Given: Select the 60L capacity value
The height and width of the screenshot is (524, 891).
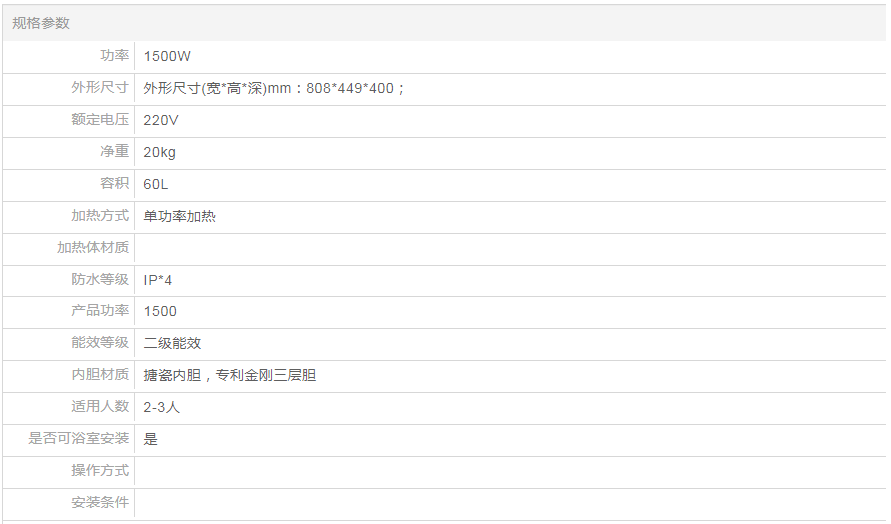Looking at the screenshot, I should 155,184.
